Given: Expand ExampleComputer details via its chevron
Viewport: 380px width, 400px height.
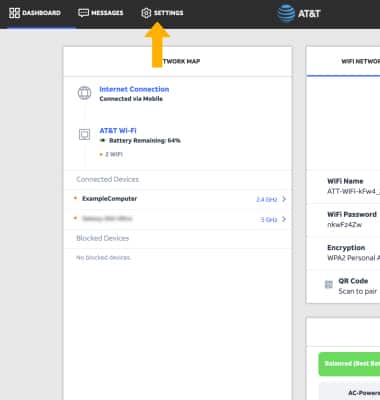Looking at the screenshot, I should coord(284,199).
